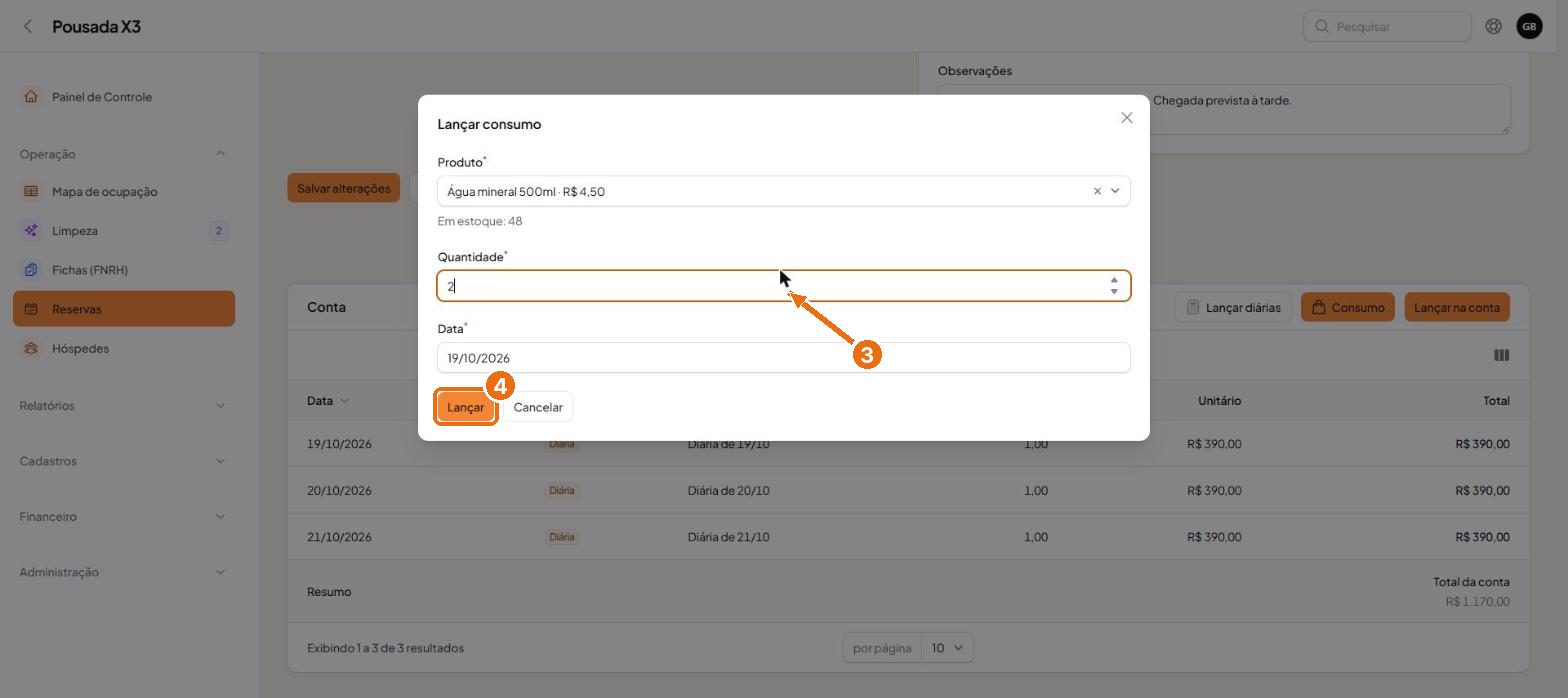Image resolution: width=1568 pixels, height=698 pixels.
Task: Open the Hóspedes section
Action: [x=80, y=348]
